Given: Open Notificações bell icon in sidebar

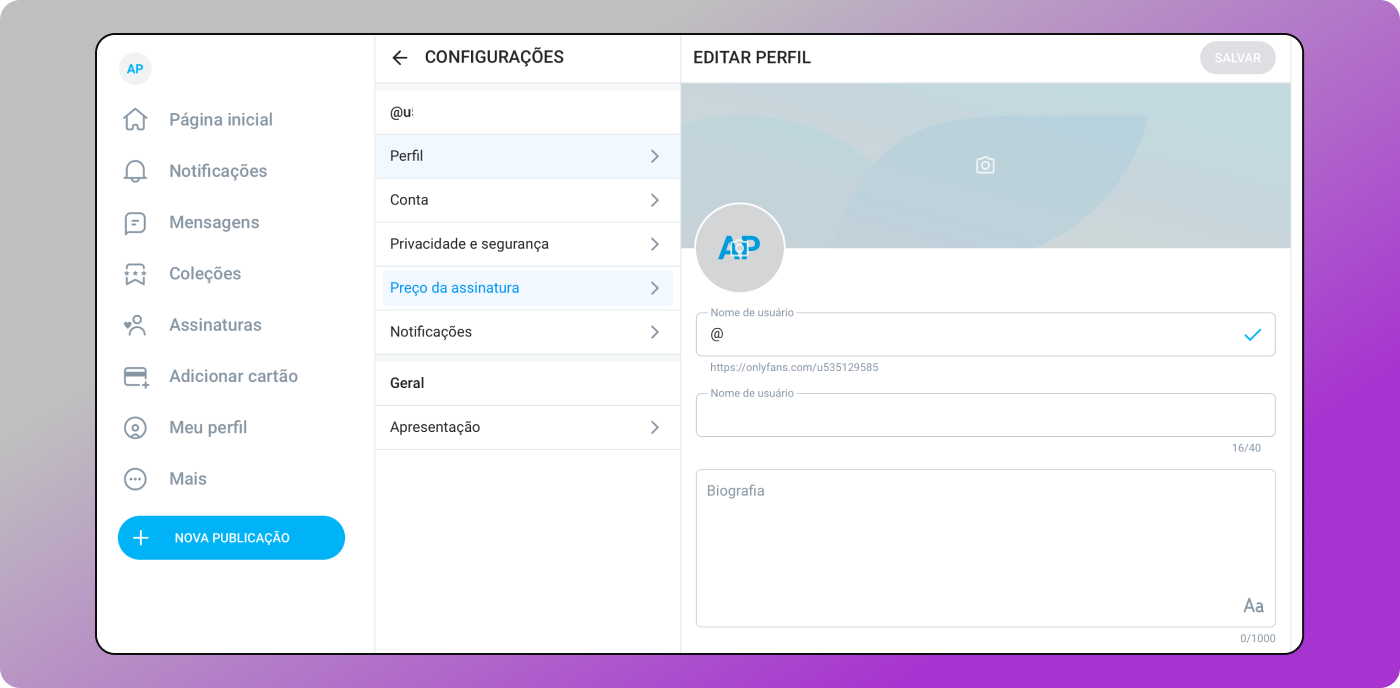Looking at the screenshot, I should click(135, 171).
